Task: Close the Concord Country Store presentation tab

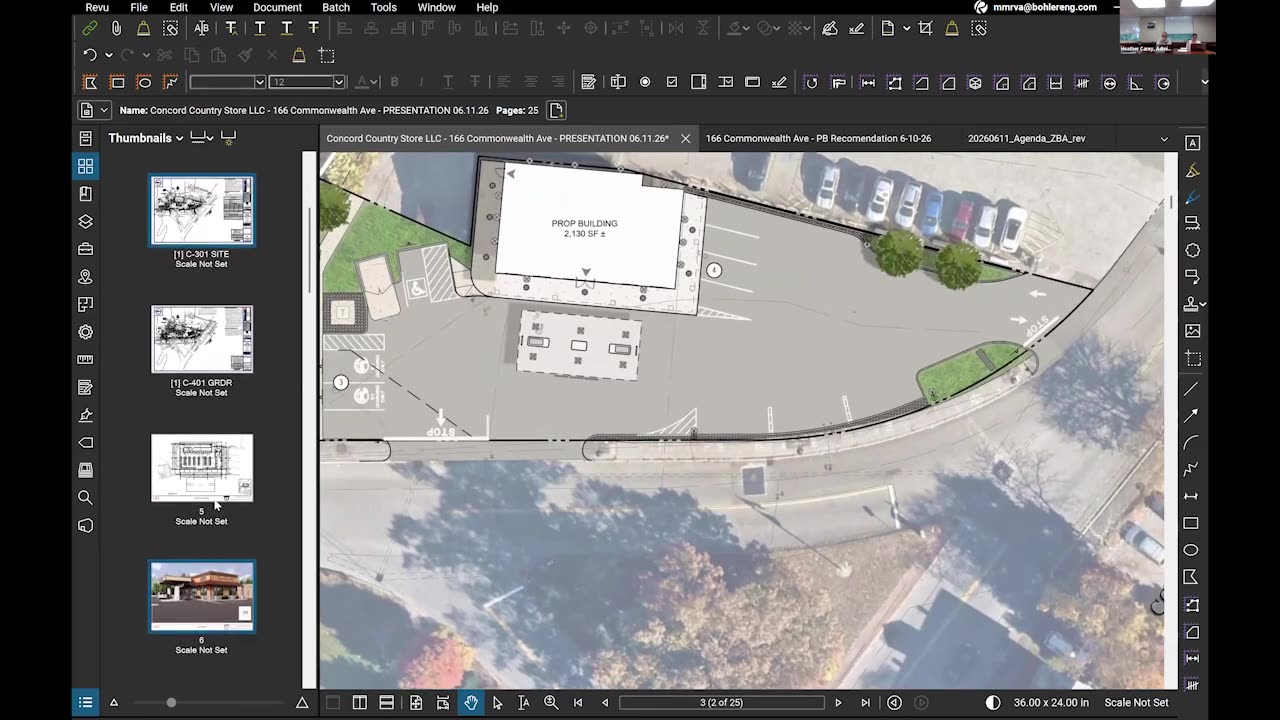Action: 685,139
